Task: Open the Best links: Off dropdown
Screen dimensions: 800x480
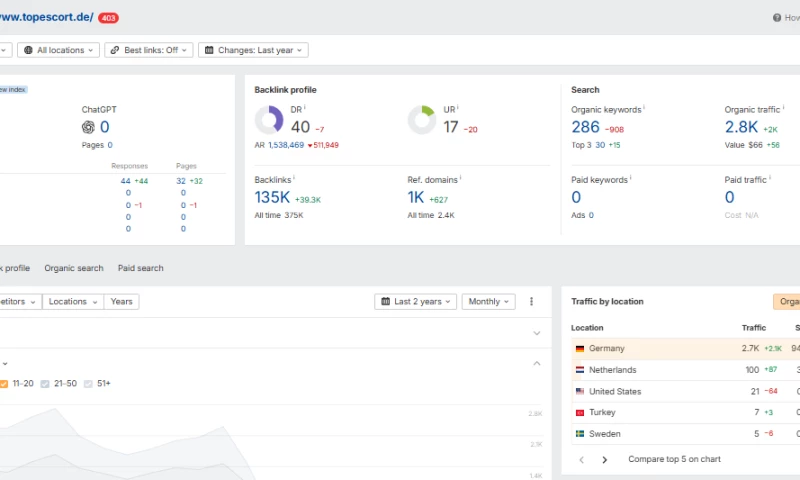Action: click(x=148, y=50)
